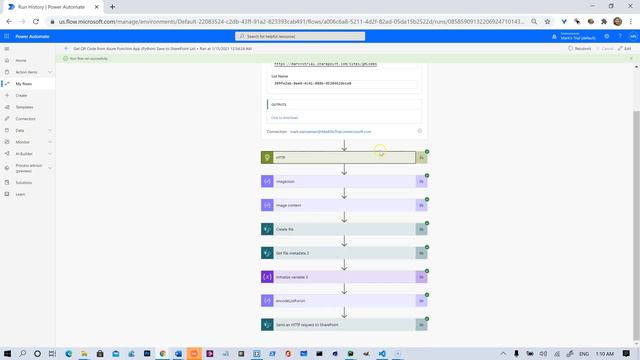
Task: Click the Monitor sidebar icon
Action: pos(7,142)
